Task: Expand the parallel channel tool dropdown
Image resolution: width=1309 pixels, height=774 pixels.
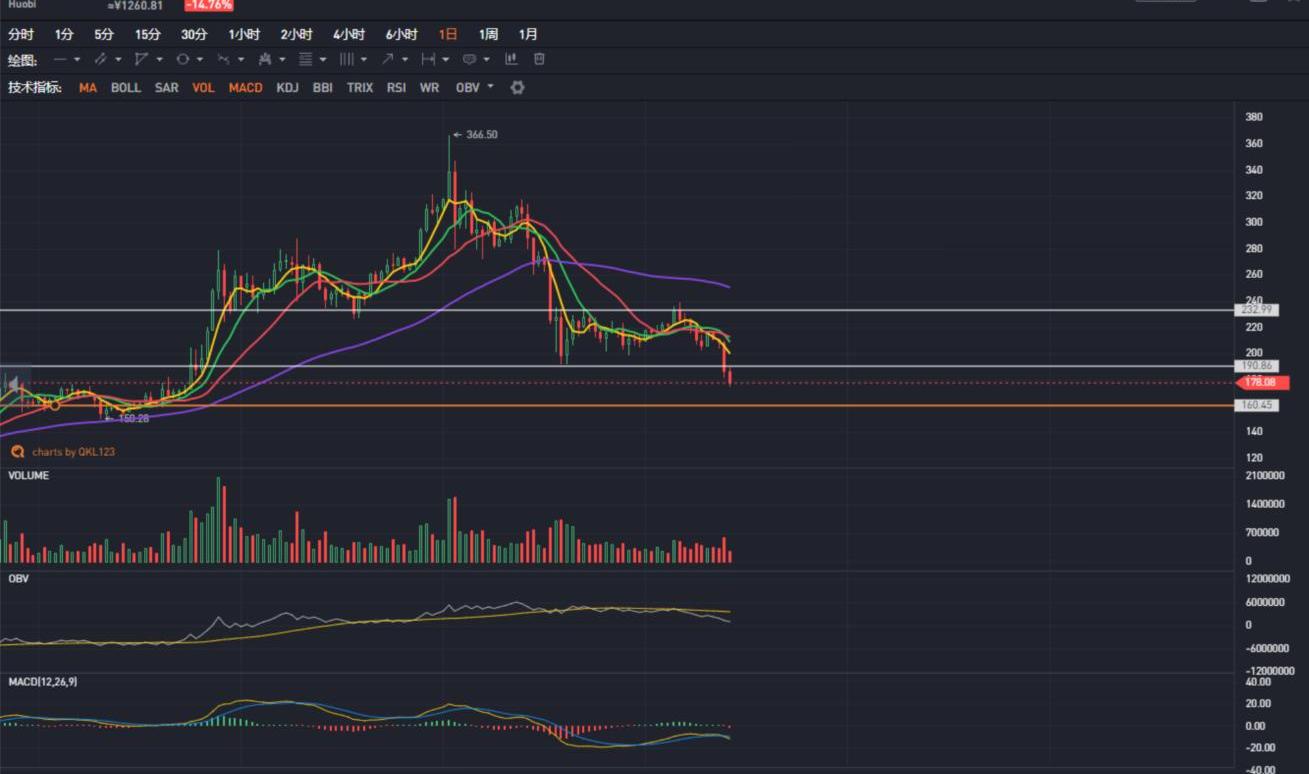Action: coord(118,59)
